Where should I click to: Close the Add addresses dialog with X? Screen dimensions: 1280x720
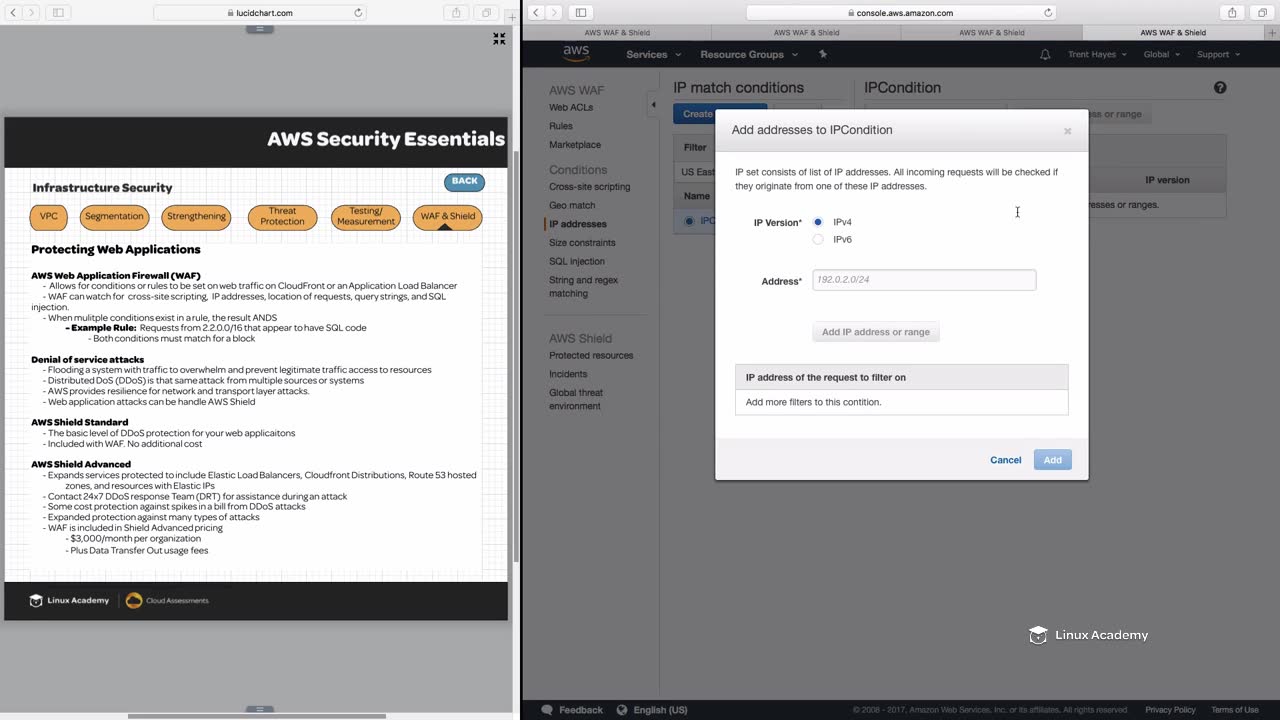tap(1067, 131)
